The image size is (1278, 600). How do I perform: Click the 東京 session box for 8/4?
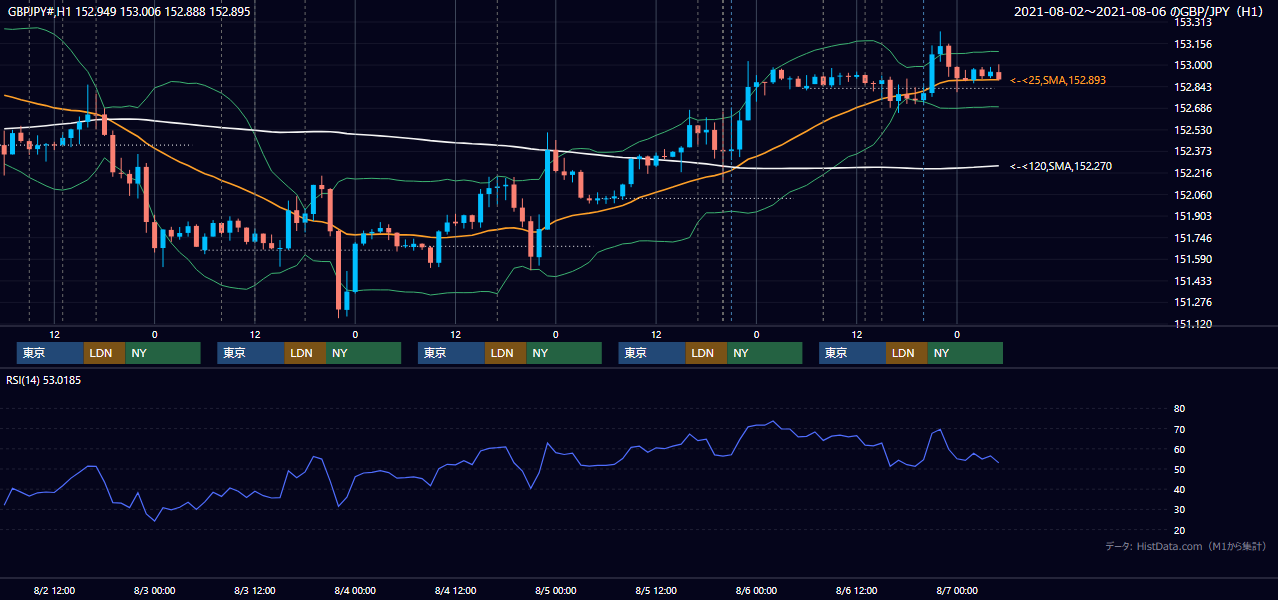[451, 353]
